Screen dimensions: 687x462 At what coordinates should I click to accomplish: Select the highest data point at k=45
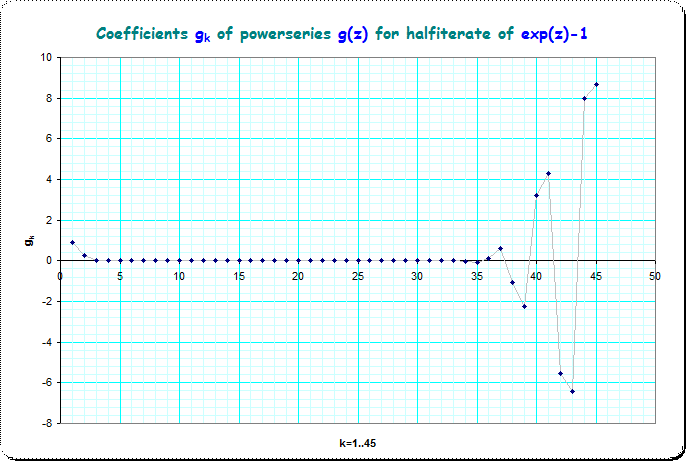point(596,84)
